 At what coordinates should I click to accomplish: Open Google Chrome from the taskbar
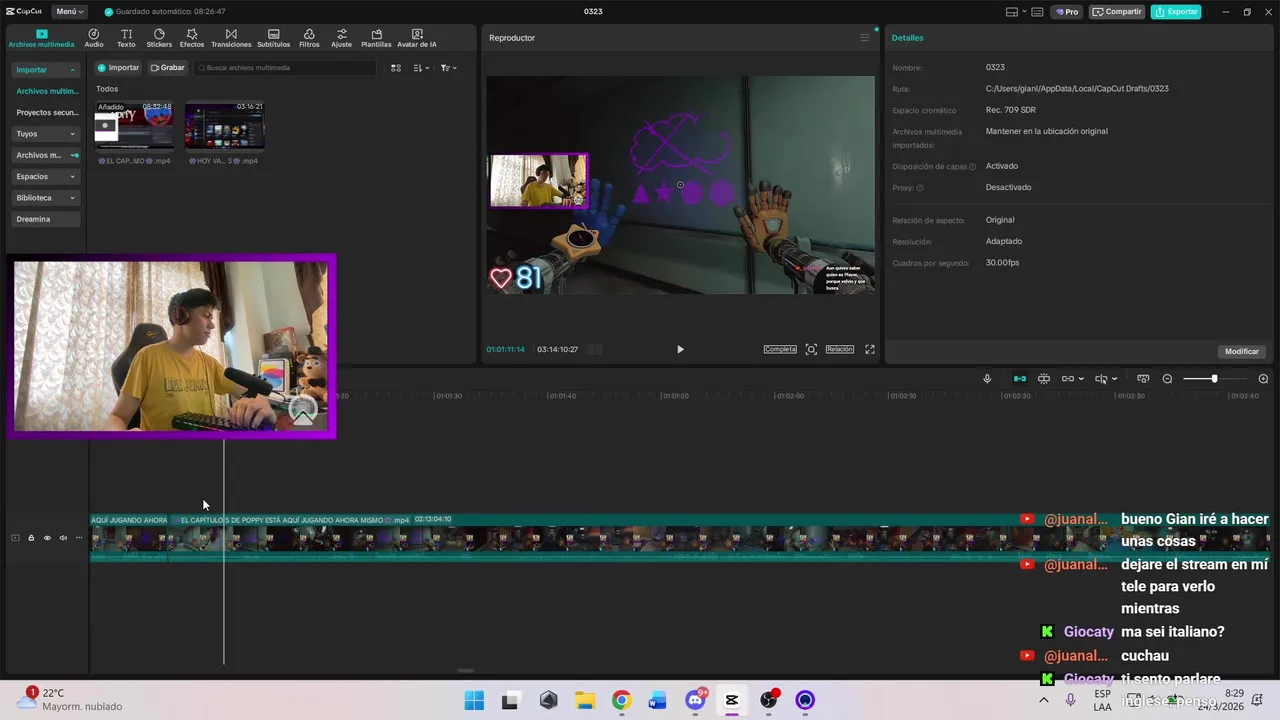point(622,700)
